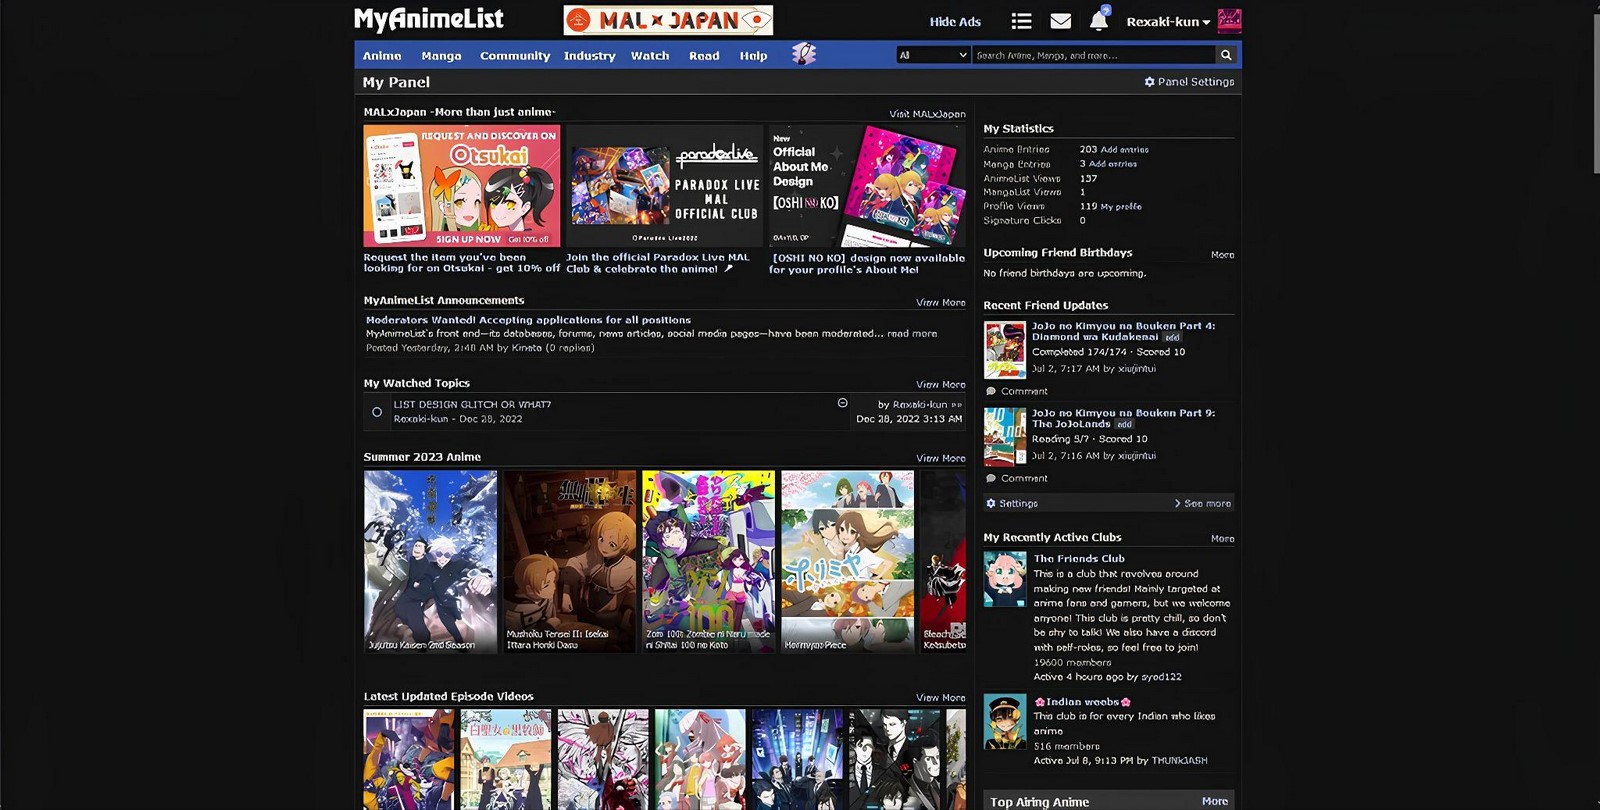Viewport: 1600px width, 810px height.
Task: Open the Moderators Wanted announcement
Action: tap(528, 320)
